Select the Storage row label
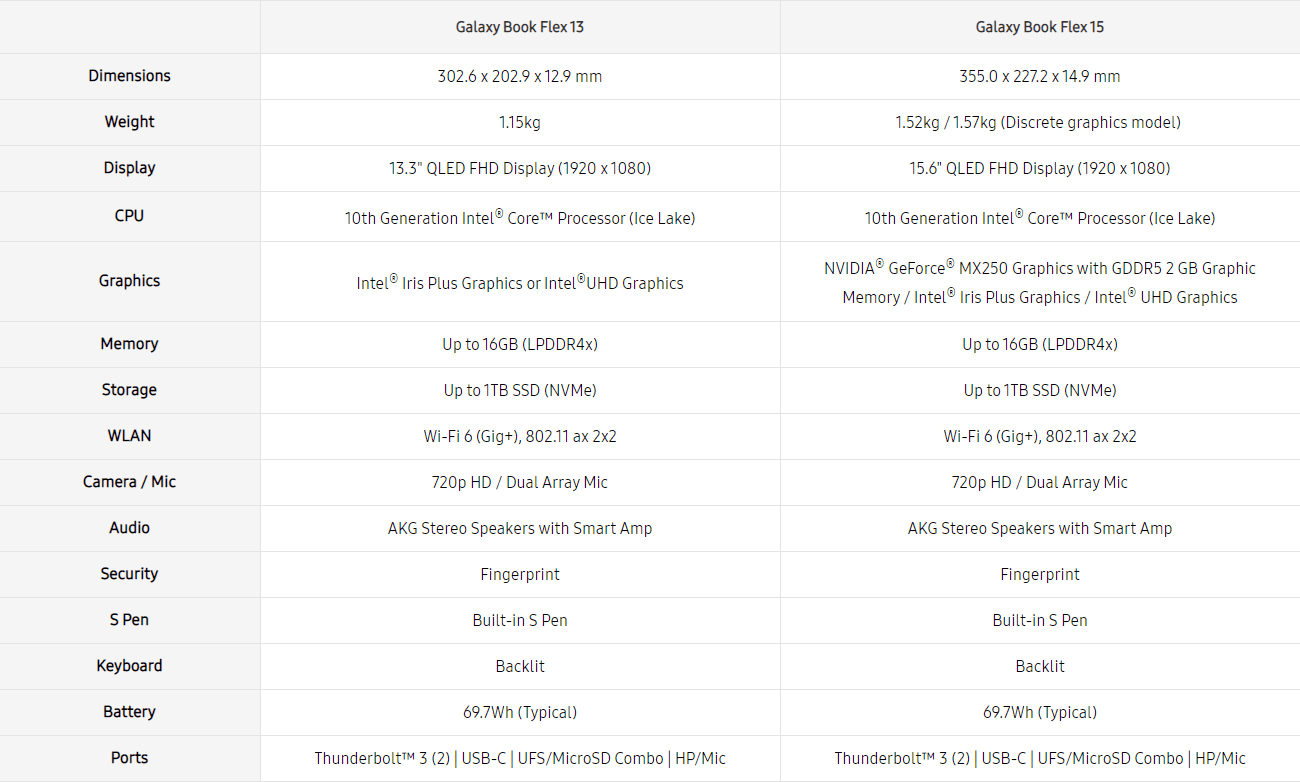This screenshot has height=782, width=1300. 129,390
